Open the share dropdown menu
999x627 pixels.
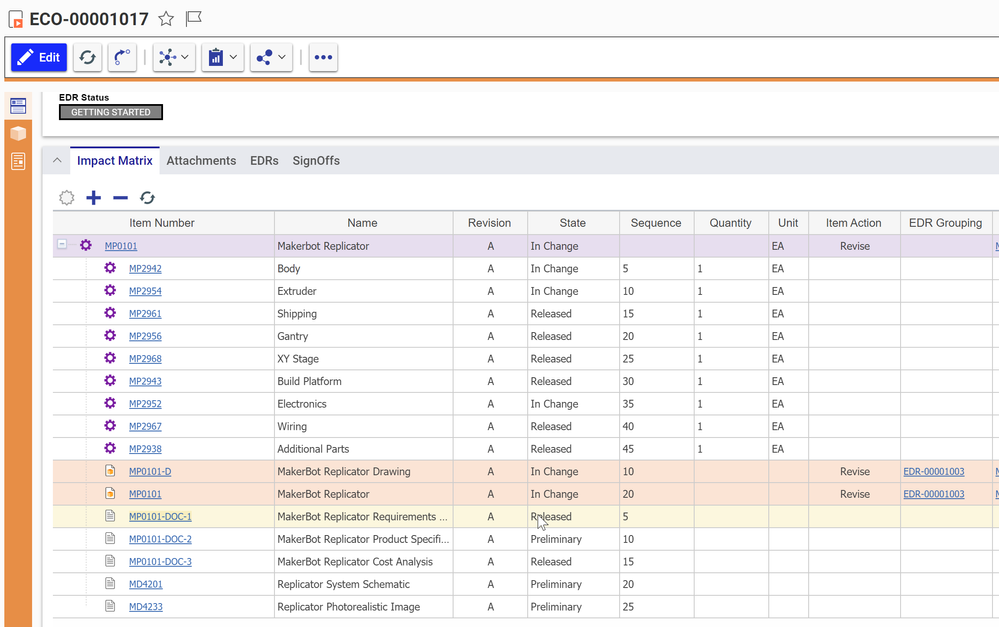click(x=272, y=58)
